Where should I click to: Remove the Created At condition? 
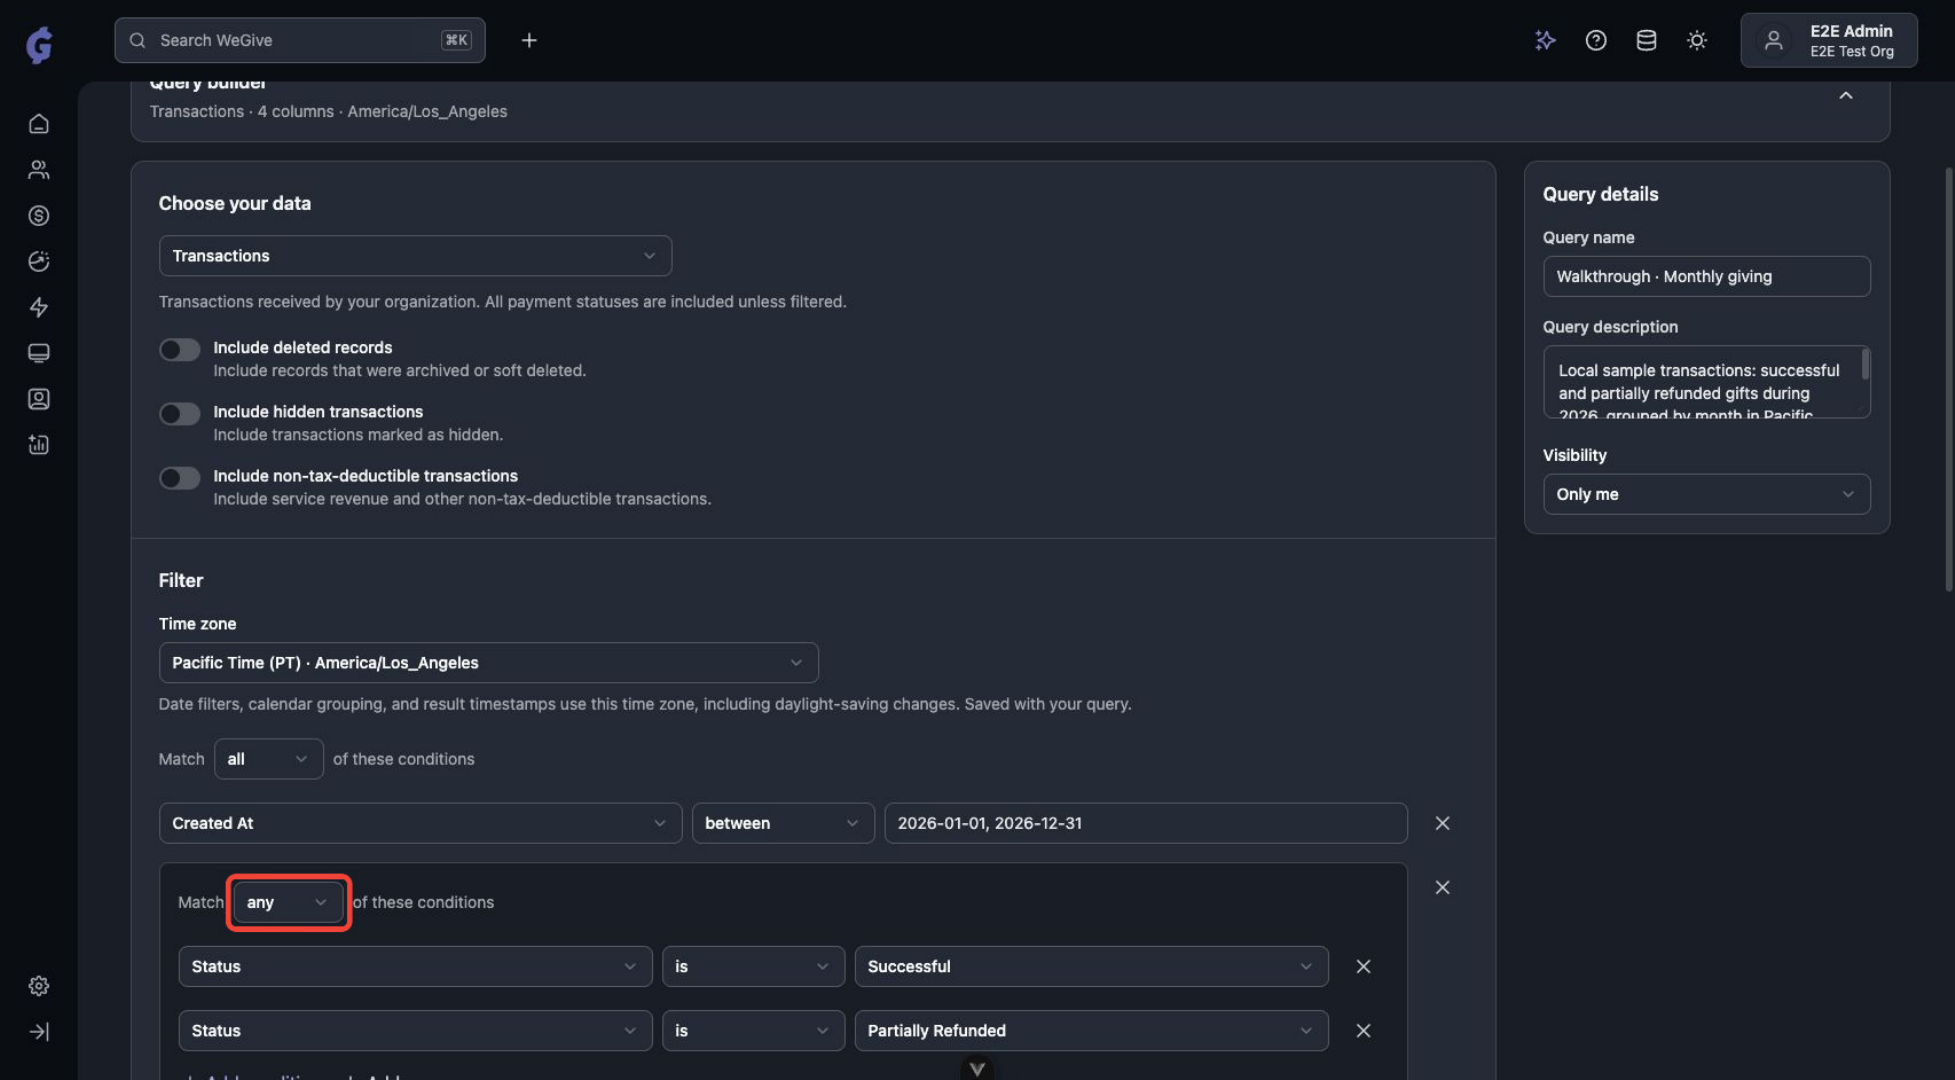(1442, 823)
